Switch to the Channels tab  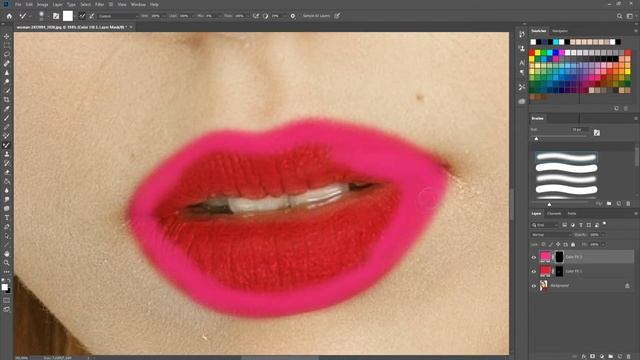[x=554, y=213]
